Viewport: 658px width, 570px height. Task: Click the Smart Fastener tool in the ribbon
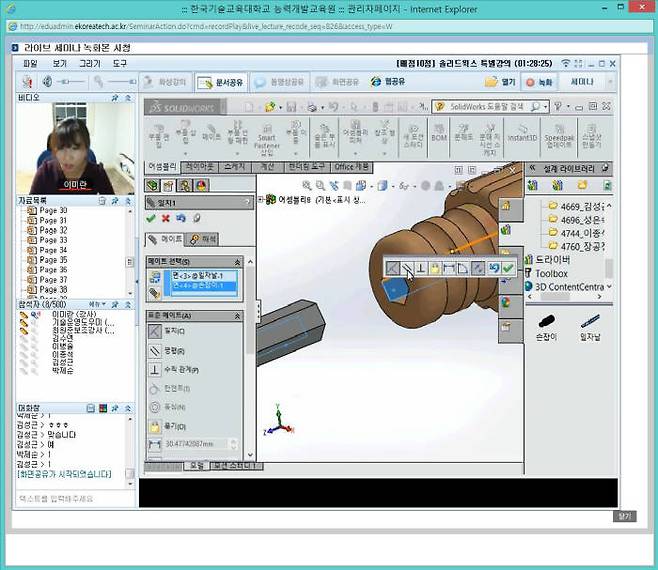(x=266, y=139)
